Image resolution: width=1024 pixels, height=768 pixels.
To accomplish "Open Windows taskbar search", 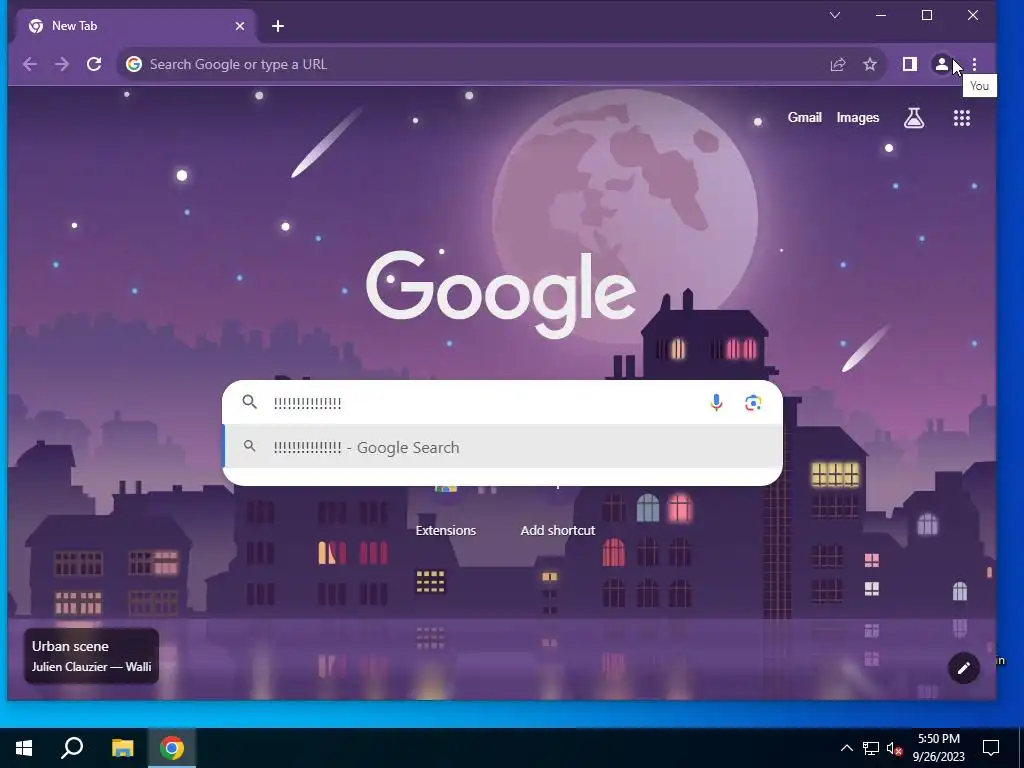I will [x=72, y=748].
